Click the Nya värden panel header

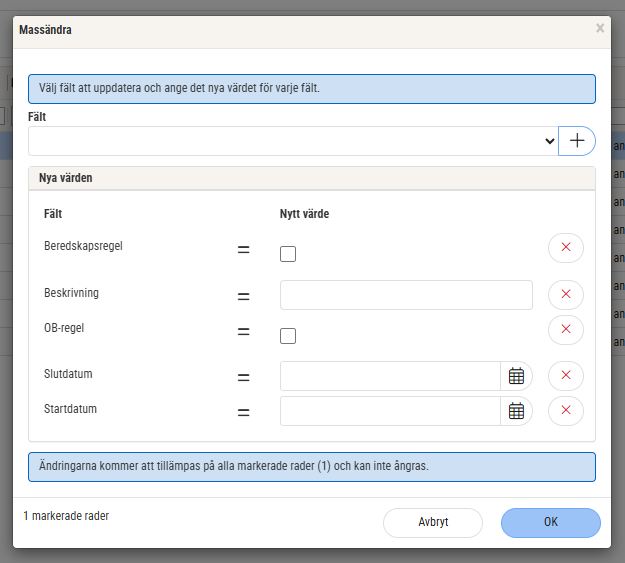[x=311, y=177]
